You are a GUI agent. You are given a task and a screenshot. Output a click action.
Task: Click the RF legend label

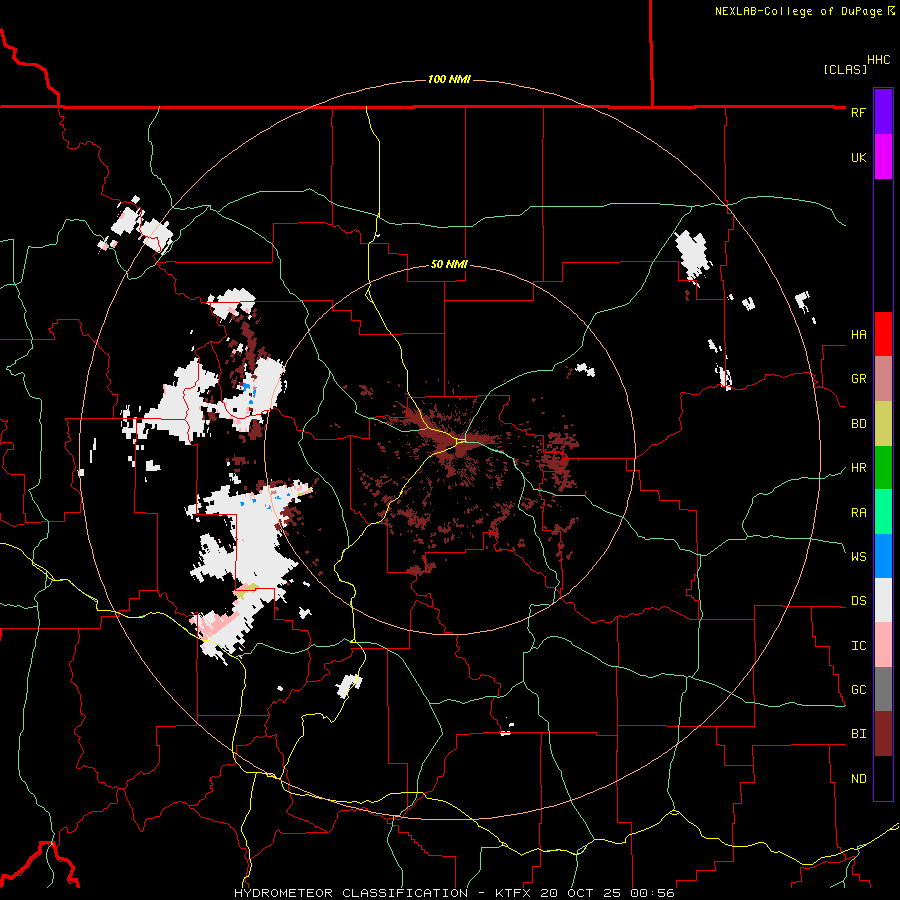point(858,112)
